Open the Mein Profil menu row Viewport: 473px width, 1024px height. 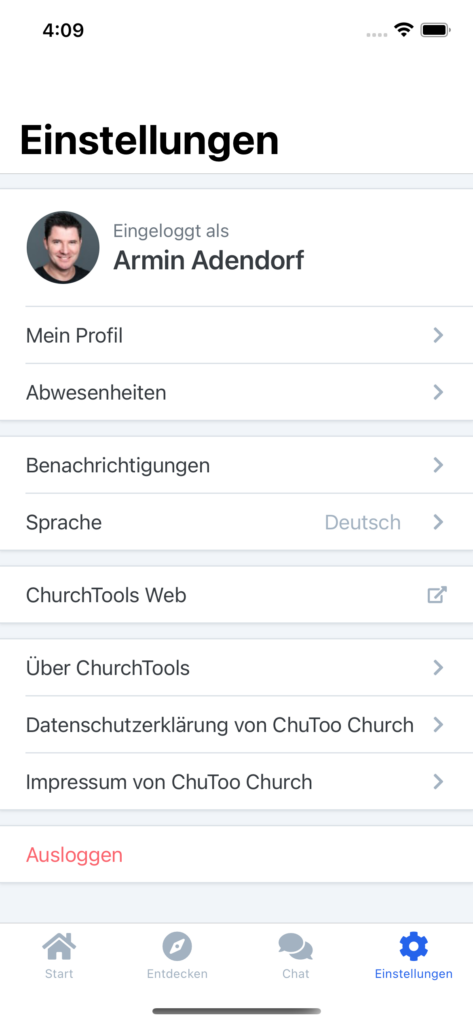(x=236, y=336)
